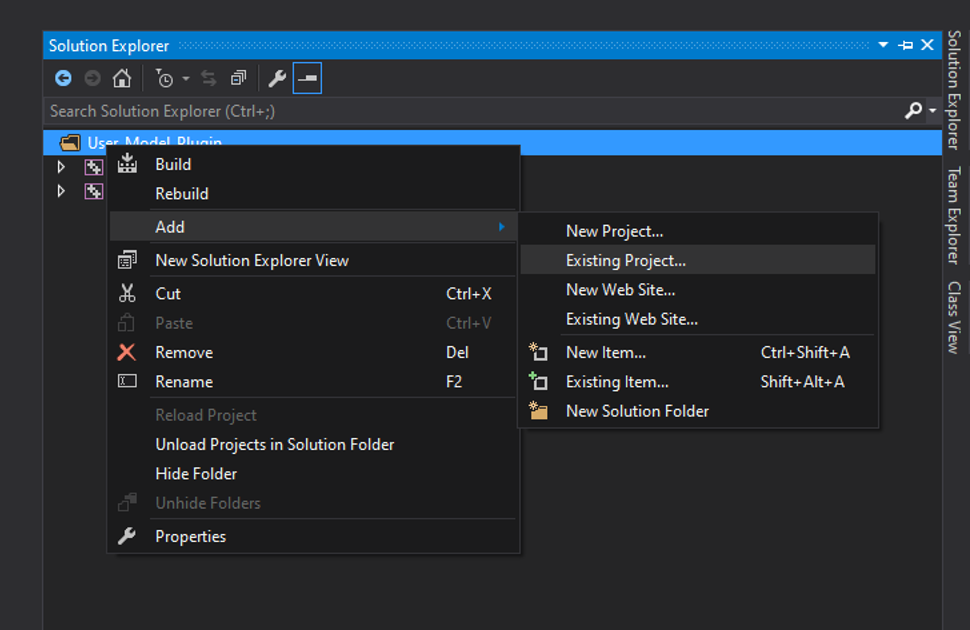Open search options dropdown arrow
The image size is (970, 630).
(x=932, y=111)
